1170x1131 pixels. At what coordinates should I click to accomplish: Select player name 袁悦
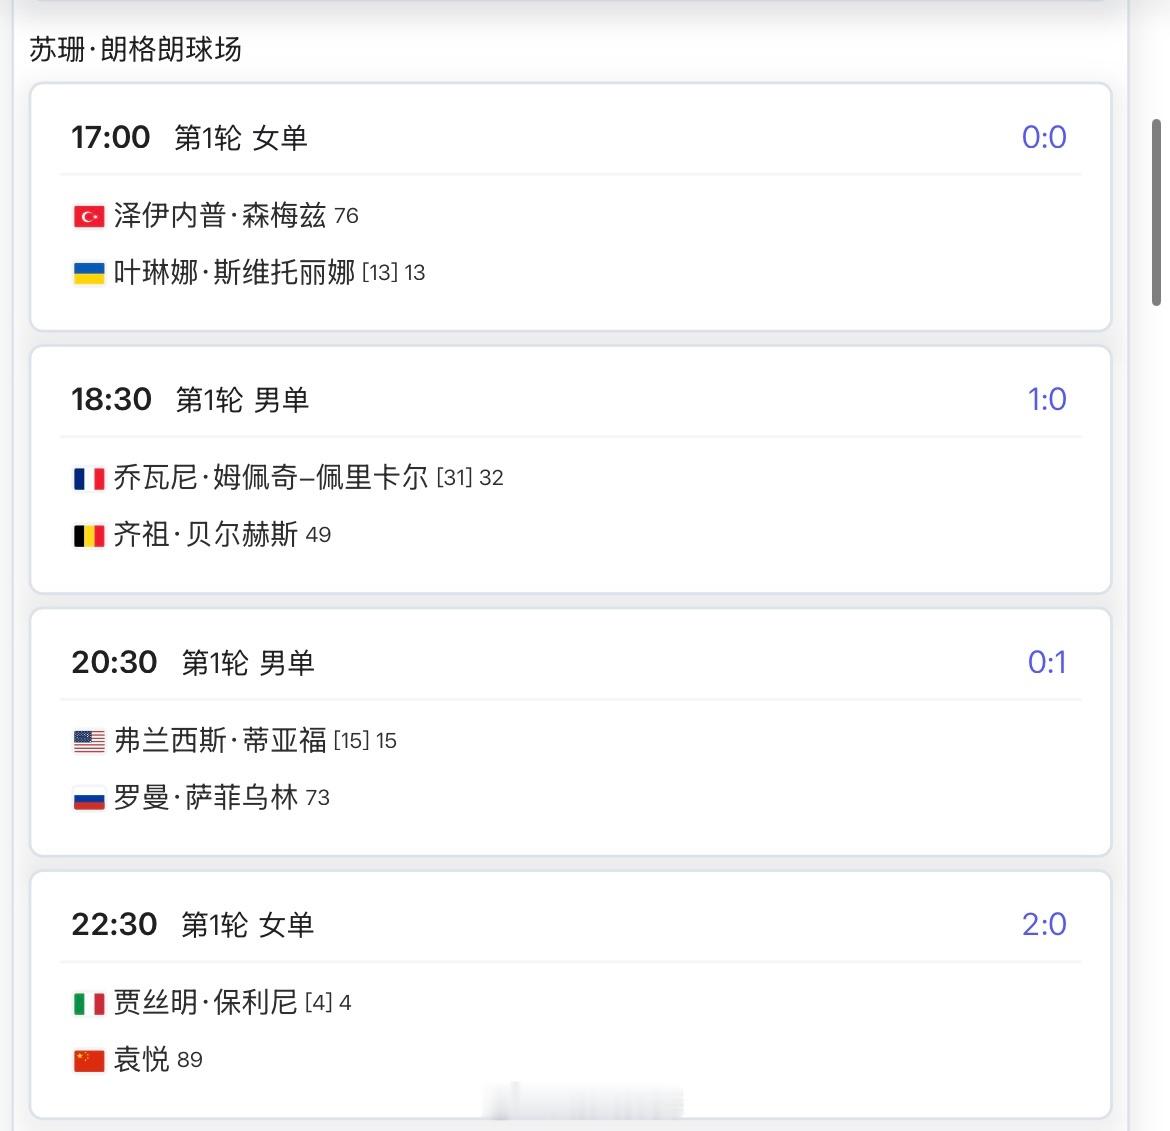tap(141, 1059)
